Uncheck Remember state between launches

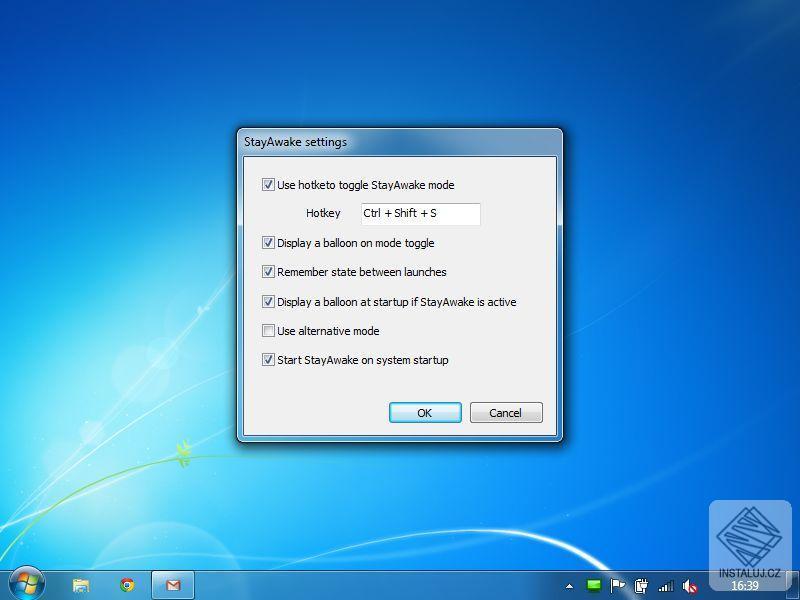pyautogui.click(x=268, y=272)
